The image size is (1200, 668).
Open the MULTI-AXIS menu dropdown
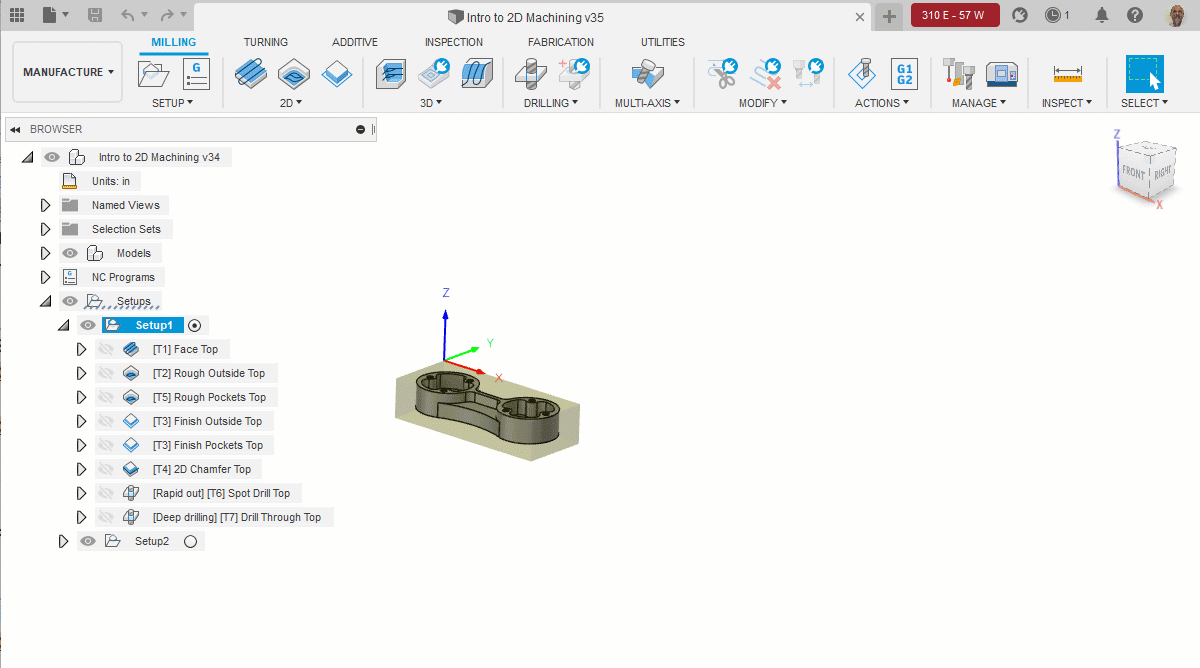647,103
